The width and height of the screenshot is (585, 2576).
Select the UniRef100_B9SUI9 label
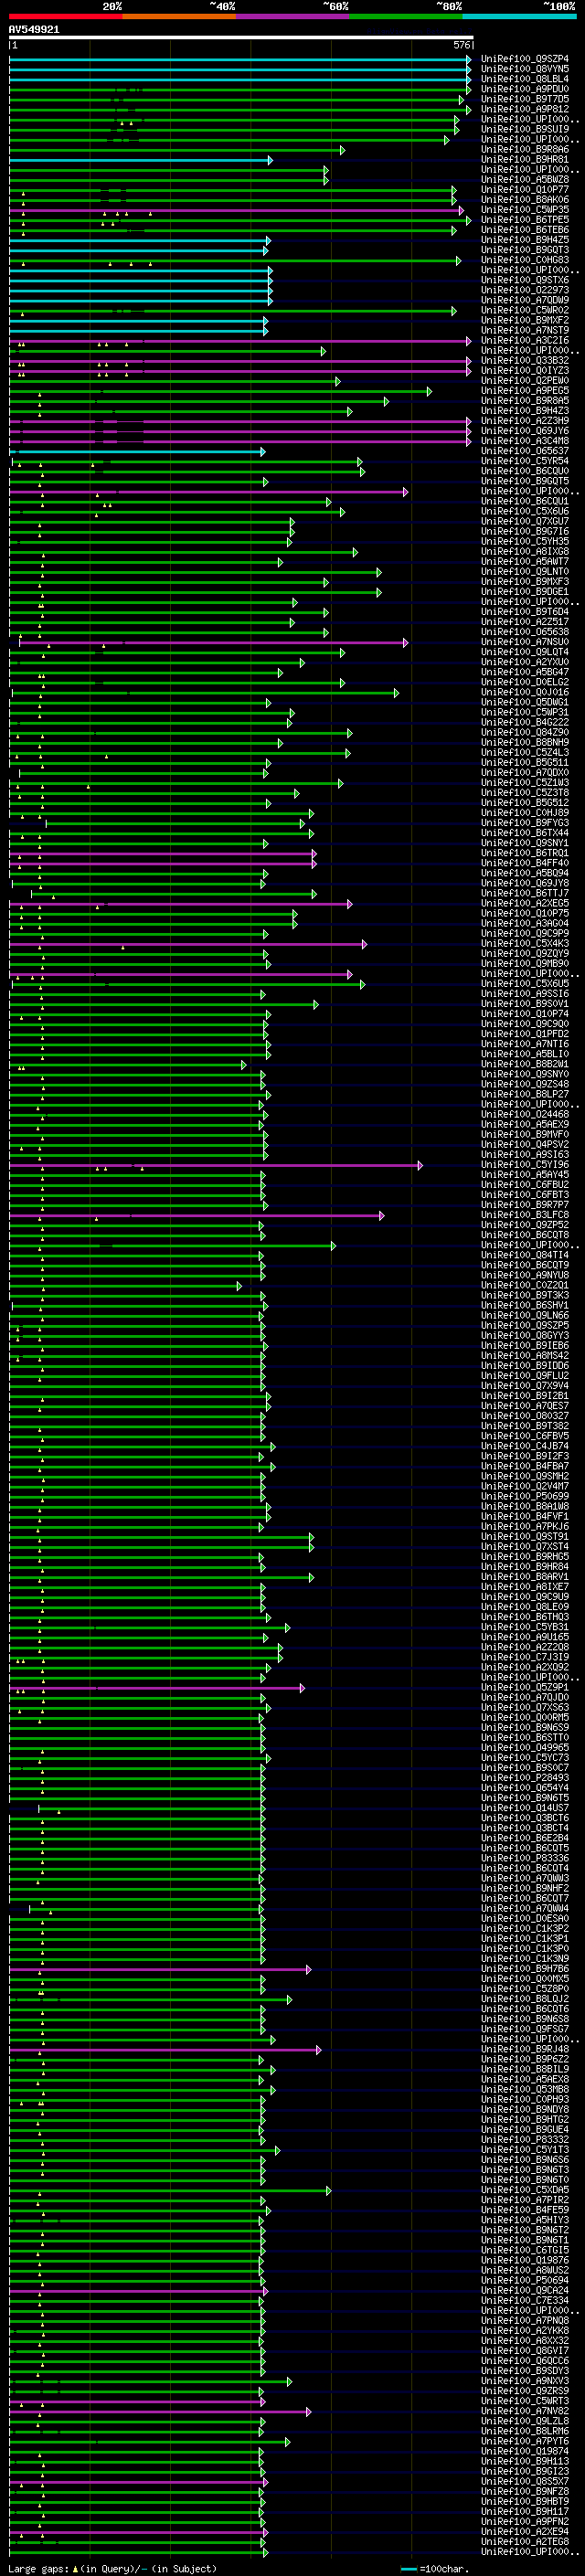click(x=525, y=129)
